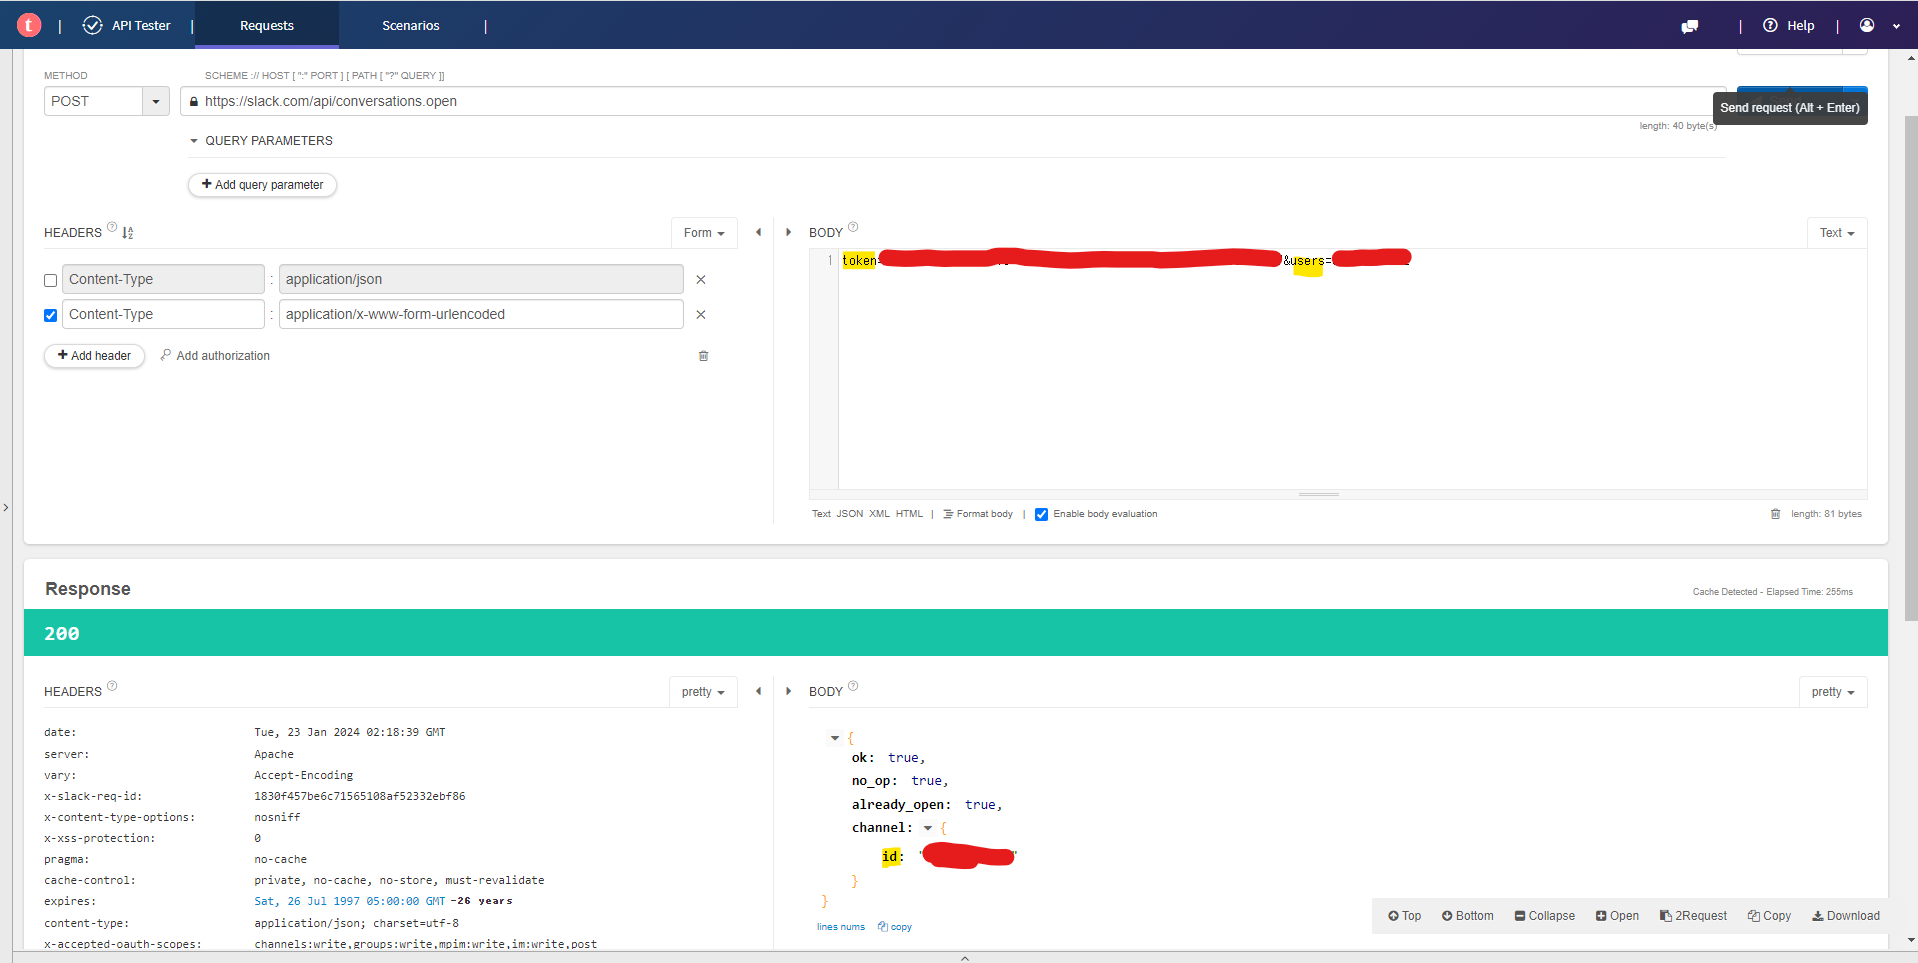Image resolution: width=1918 pixels, height=963 pixels.
Task: Uncheck the x-www-form-urlencoded Content-Type checkbox
Action: [51, 316]
